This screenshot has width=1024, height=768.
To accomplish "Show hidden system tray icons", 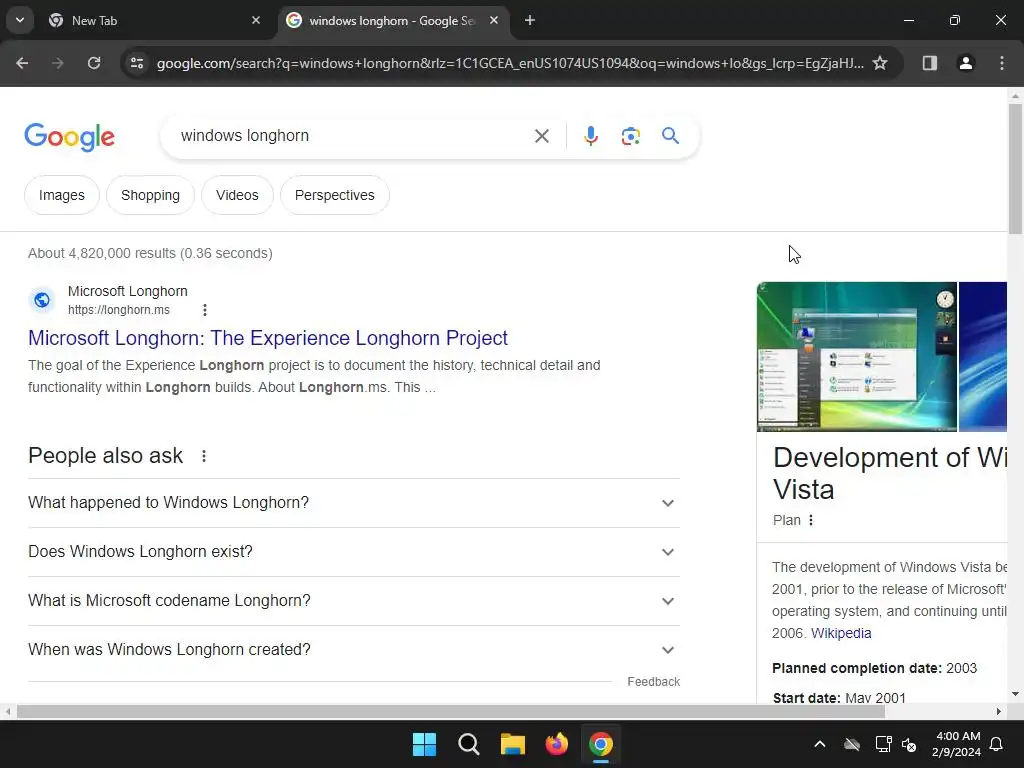I will click(820, 744).
